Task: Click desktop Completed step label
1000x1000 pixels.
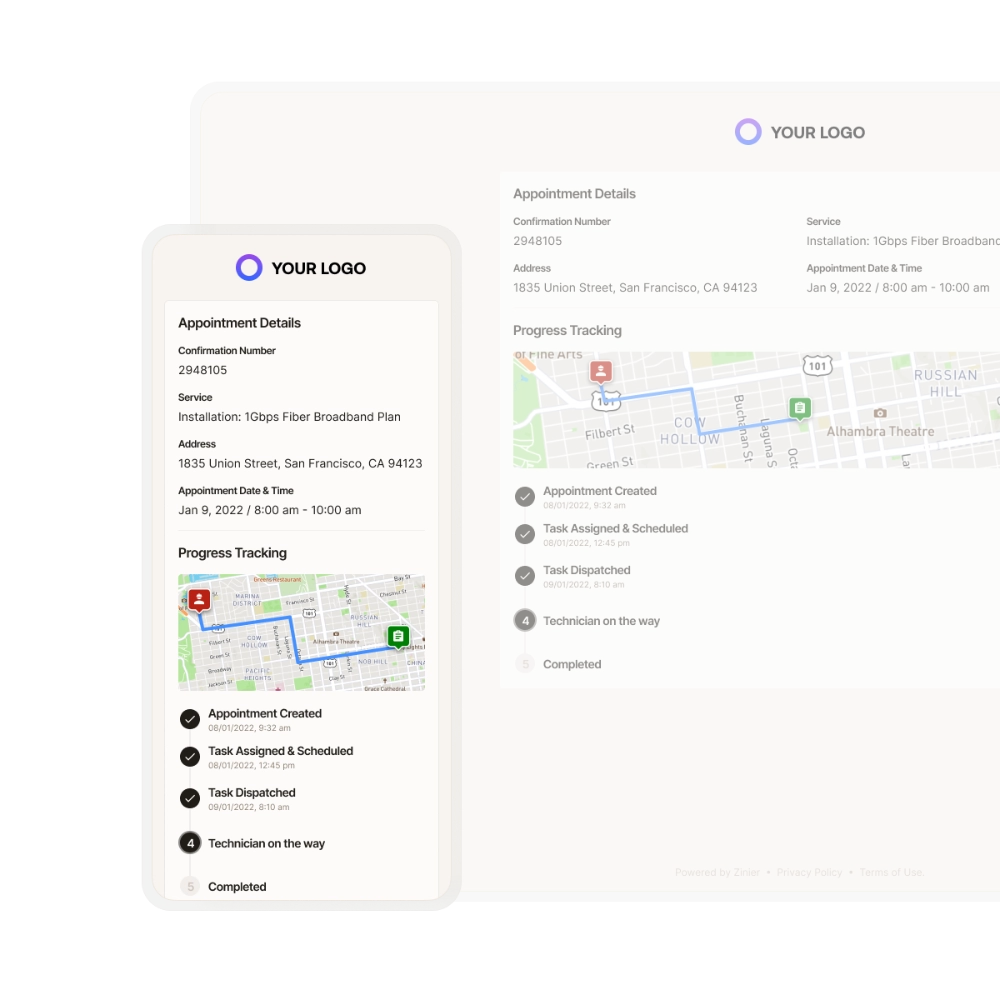Action: click(x=572, y=665)
